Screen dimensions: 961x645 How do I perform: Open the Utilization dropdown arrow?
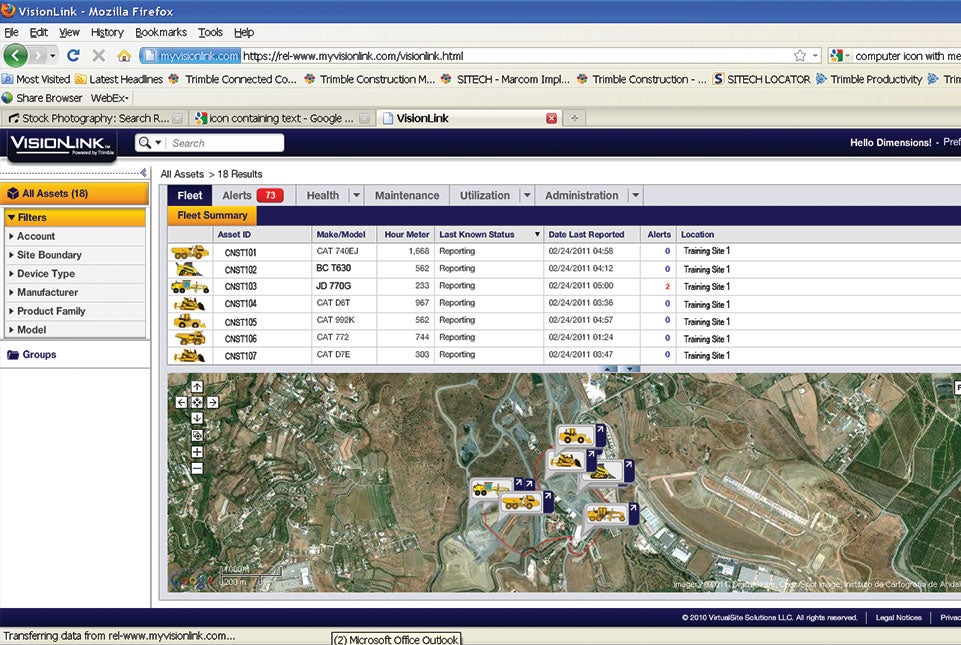526,196
